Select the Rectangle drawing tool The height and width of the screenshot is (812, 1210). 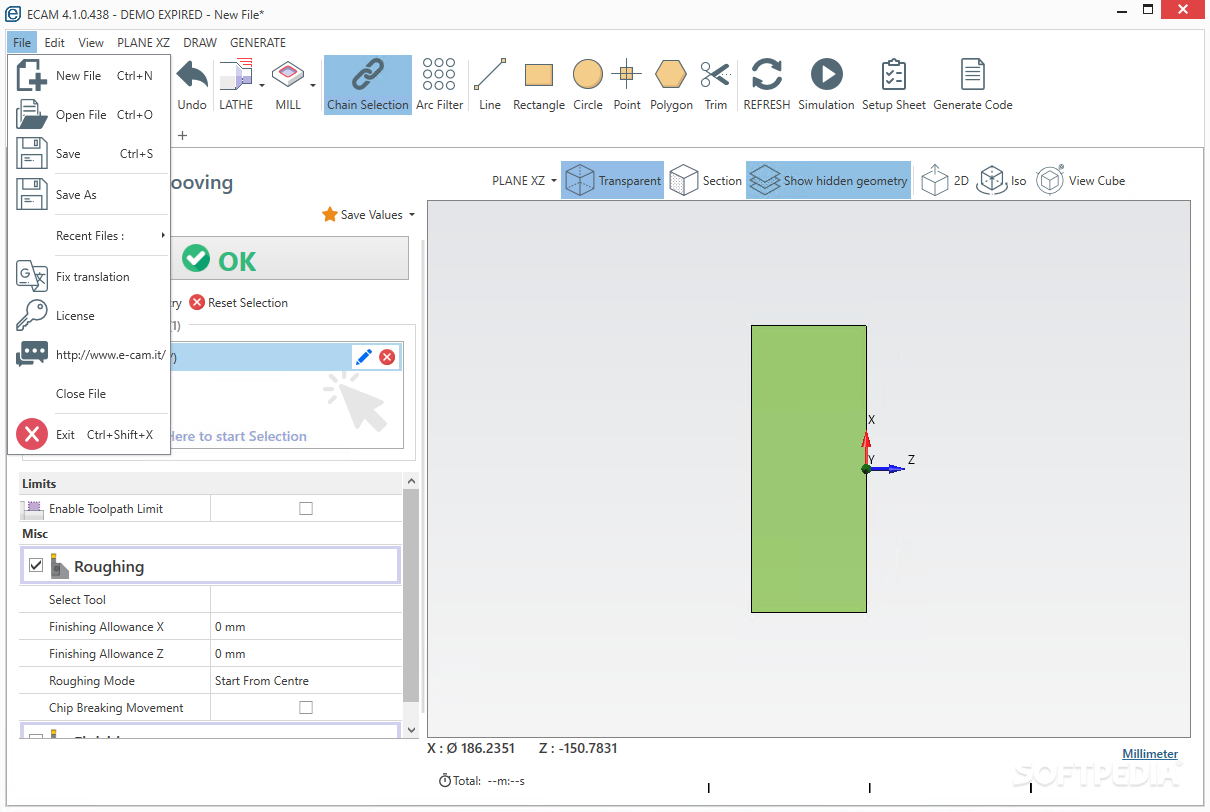click(x=539, y=85)
